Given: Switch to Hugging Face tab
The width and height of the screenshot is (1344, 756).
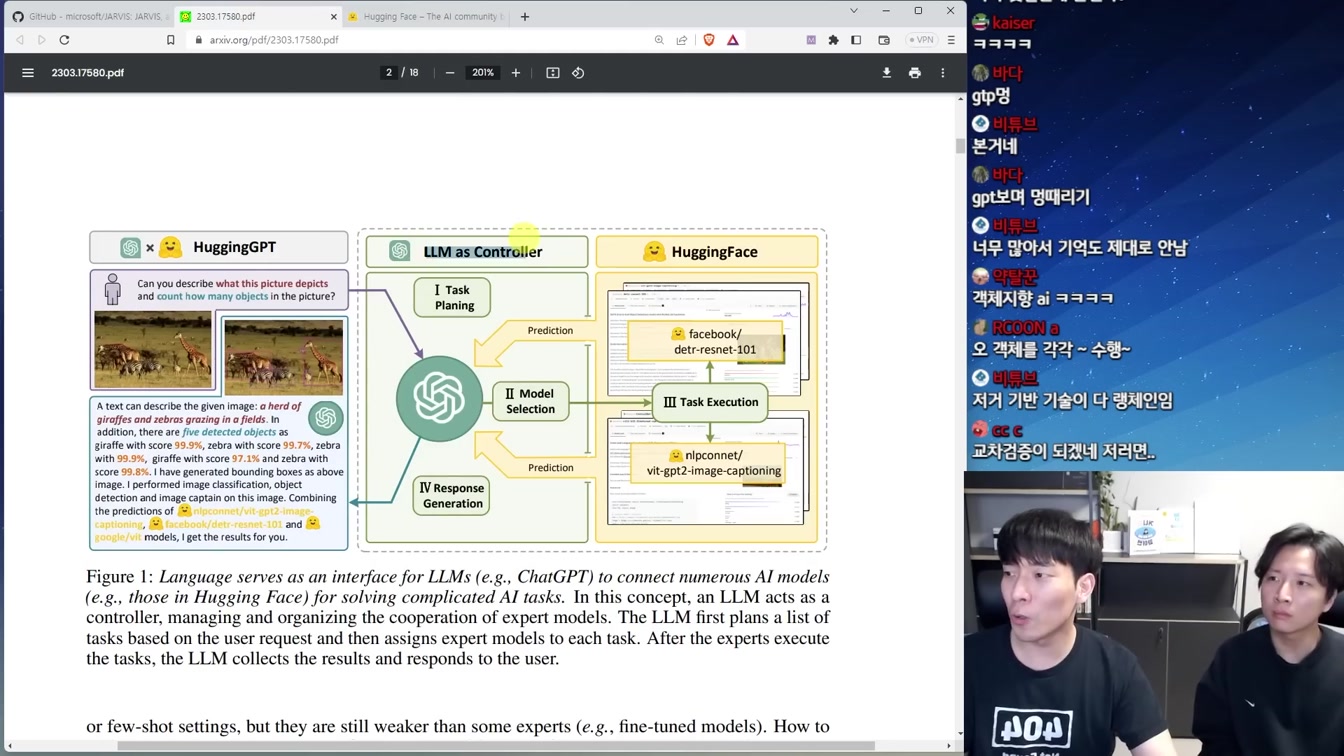Looking at the screenshot, I should pyautogui.click(x=426, y=17).
